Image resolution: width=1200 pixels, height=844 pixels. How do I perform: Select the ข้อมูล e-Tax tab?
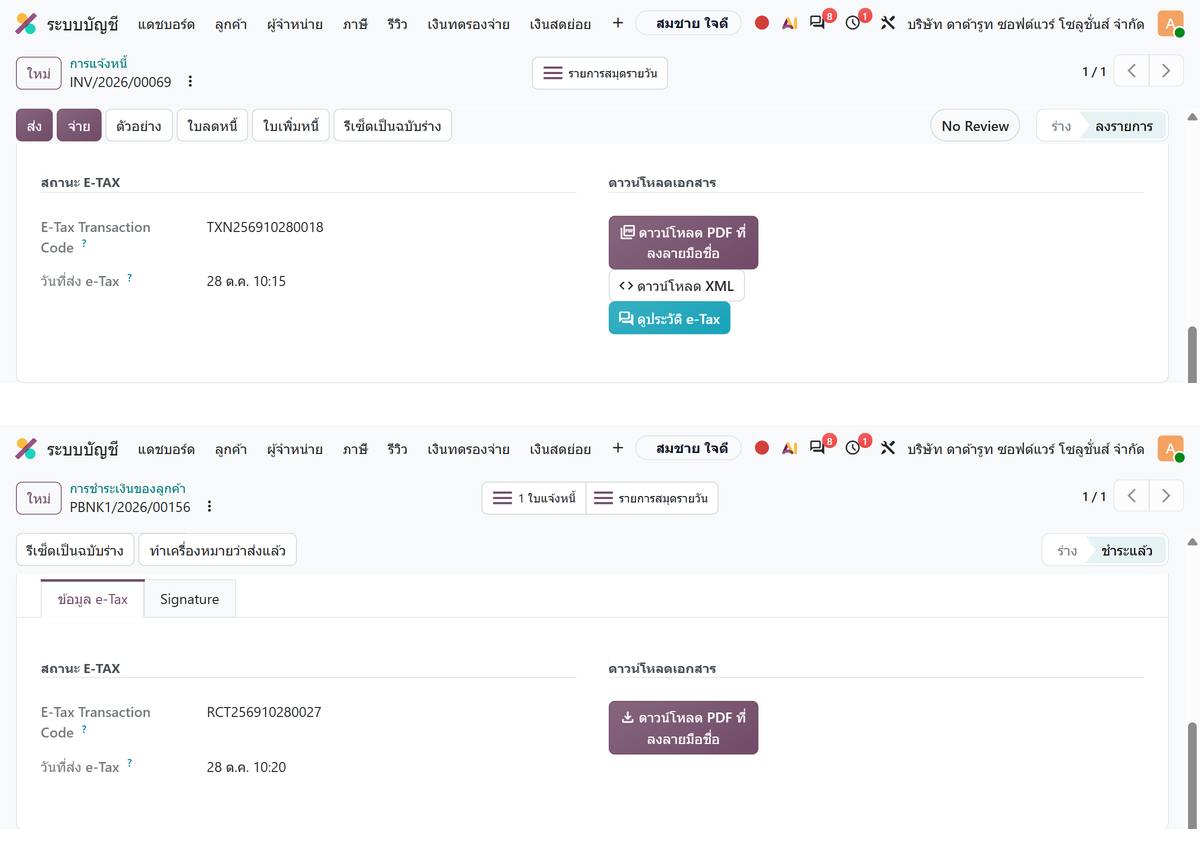(x=93, y=599)
